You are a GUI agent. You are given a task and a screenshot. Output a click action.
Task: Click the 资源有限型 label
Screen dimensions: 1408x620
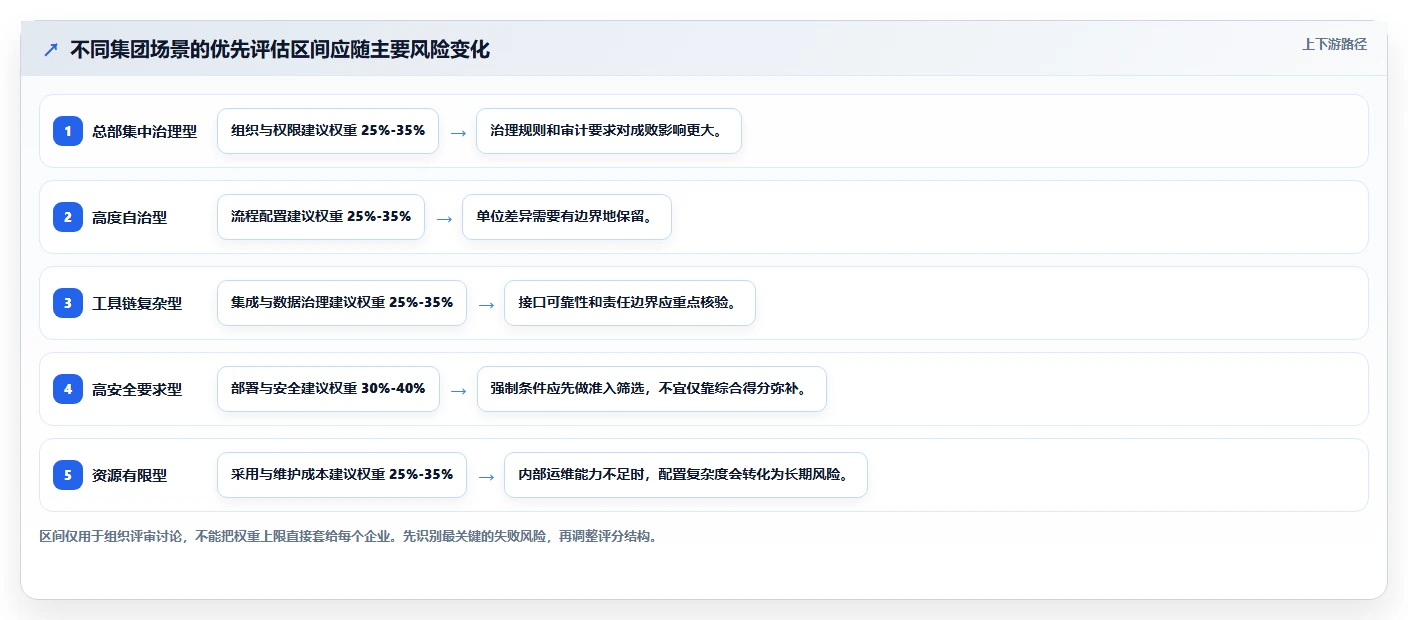tap(130, 476)
